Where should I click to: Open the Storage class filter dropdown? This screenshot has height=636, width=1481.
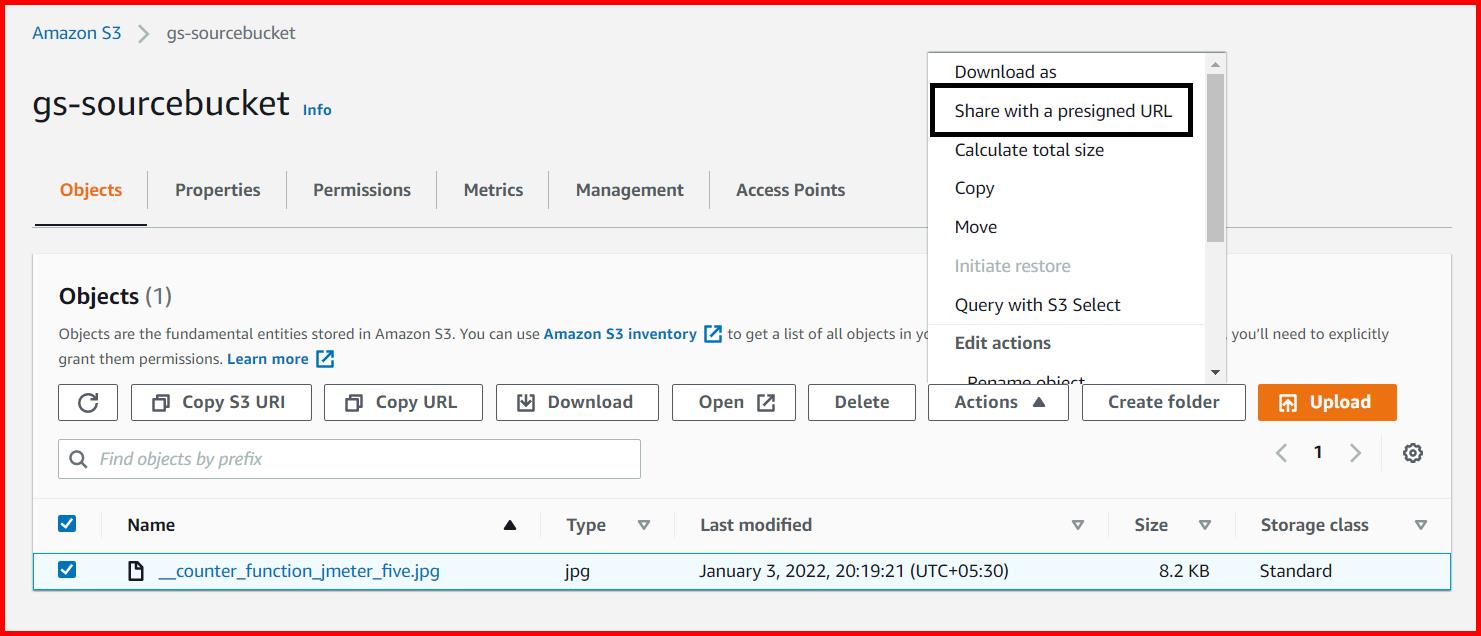1422,524
